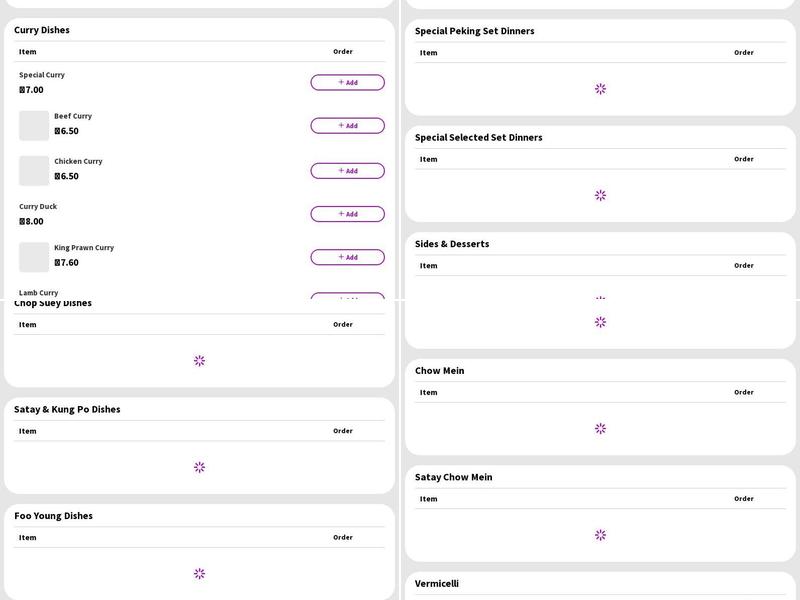Image resolution: width=800 pixels, height=600 pixels.
Task: Click the Curry Duck item name
Action: [x=38, y=207]
